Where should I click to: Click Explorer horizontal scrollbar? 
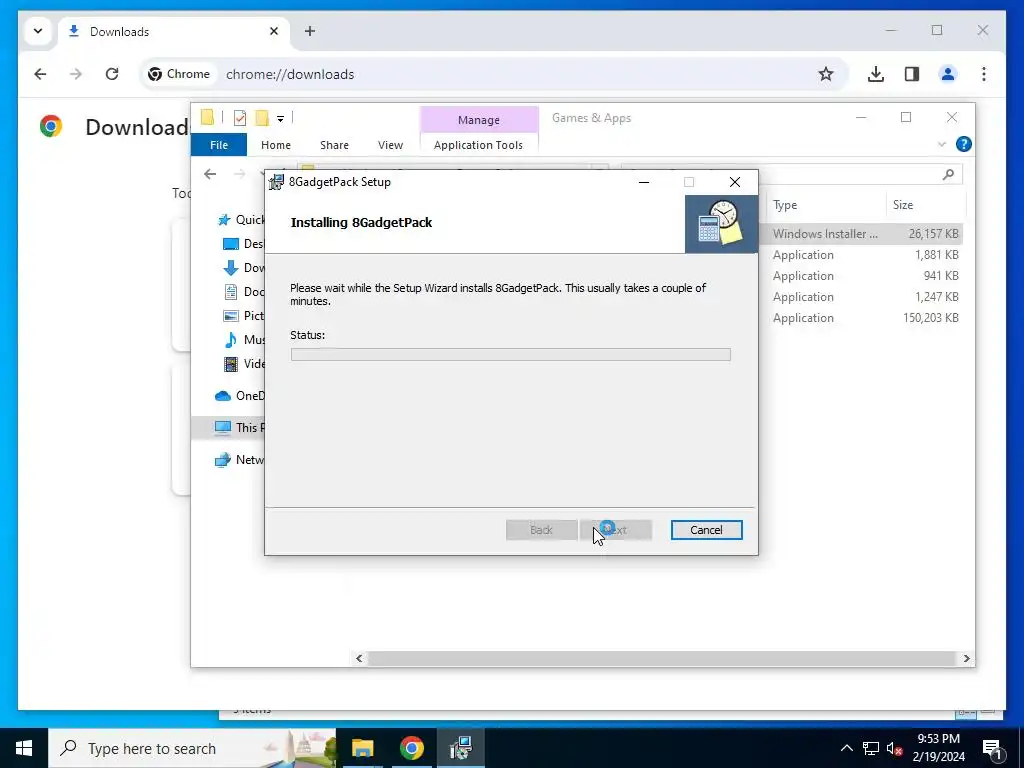(661, 658)
